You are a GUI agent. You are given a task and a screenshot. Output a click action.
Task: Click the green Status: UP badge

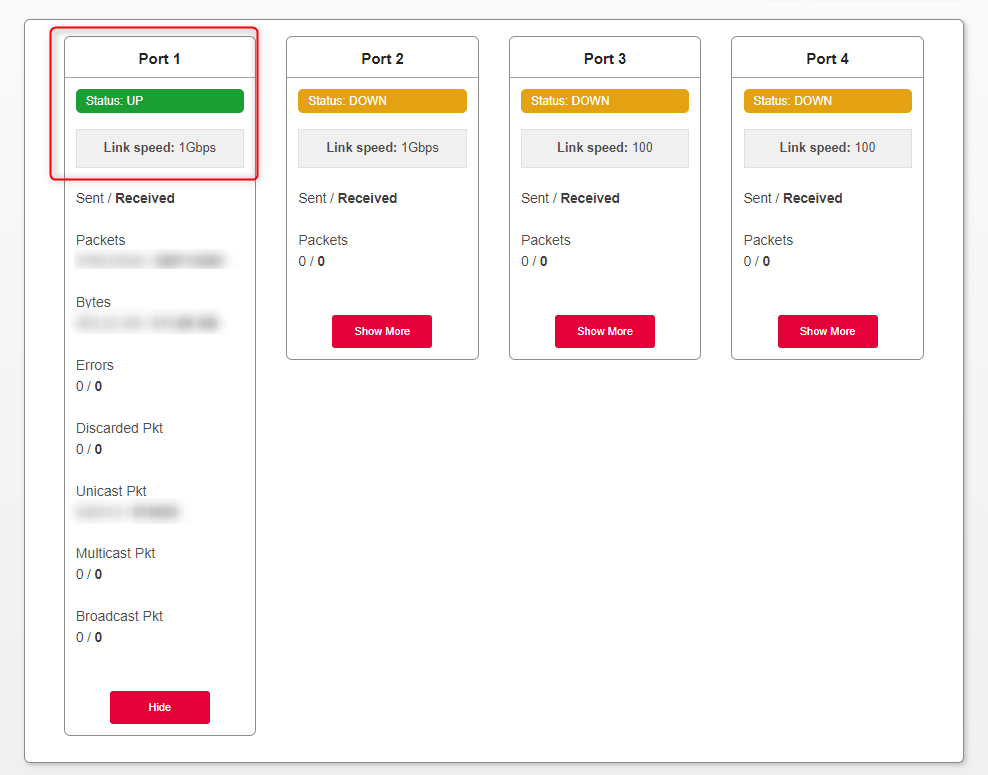pyautogui.click(x=160, y=101)
